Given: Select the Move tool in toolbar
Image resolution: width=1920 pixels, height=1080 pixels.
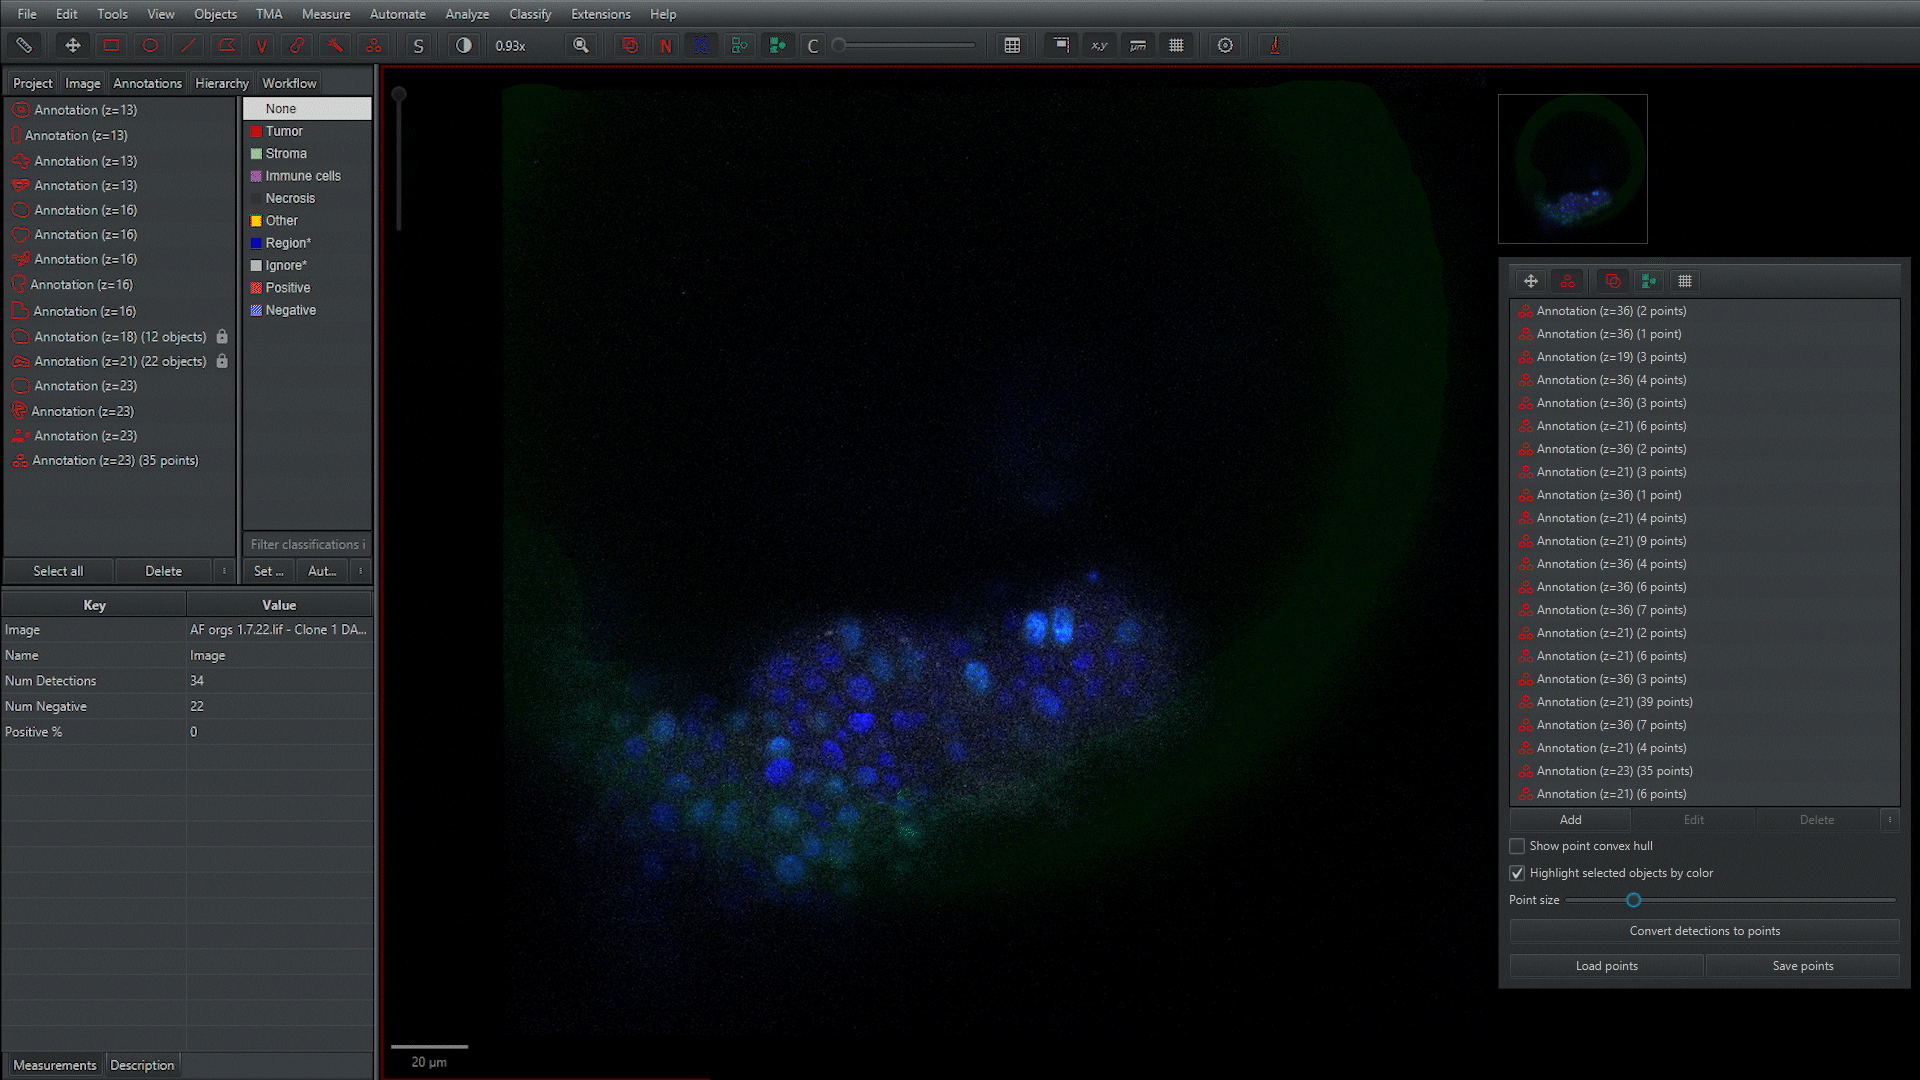Looking at the screenshot, I should pos(72,45).
